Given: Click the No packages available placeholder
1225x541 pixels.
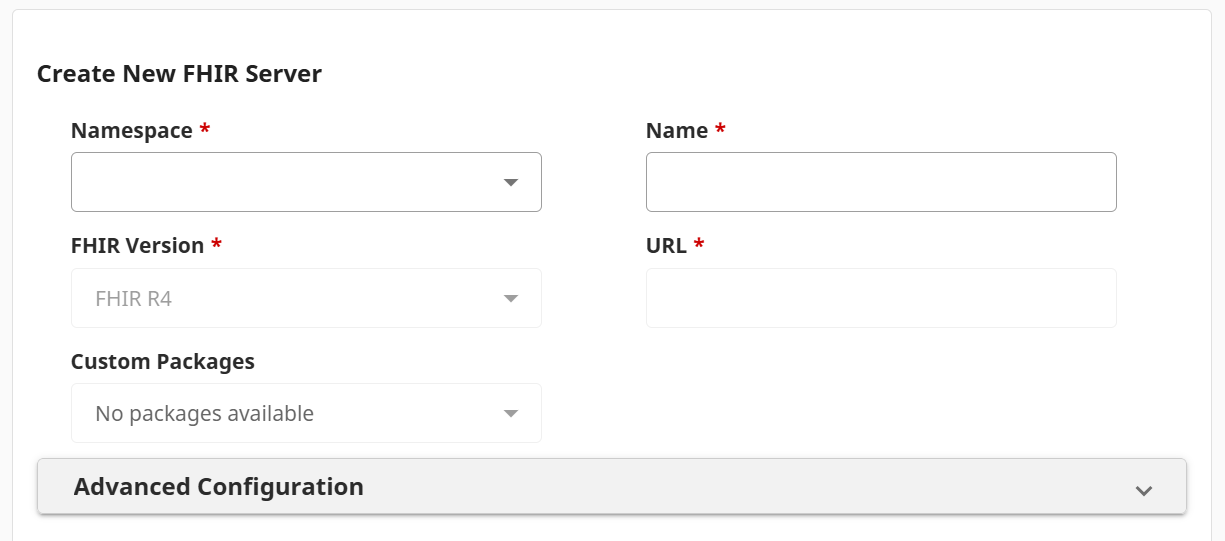Looking at the screenshot, I should [204, 413].
